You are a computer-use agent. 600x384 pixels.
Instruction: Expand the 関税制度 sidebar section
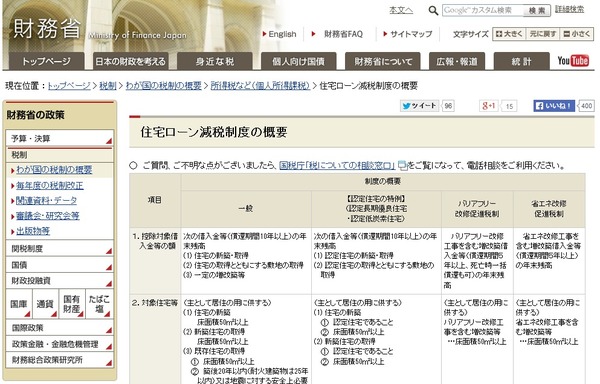[x=60, y=249]
